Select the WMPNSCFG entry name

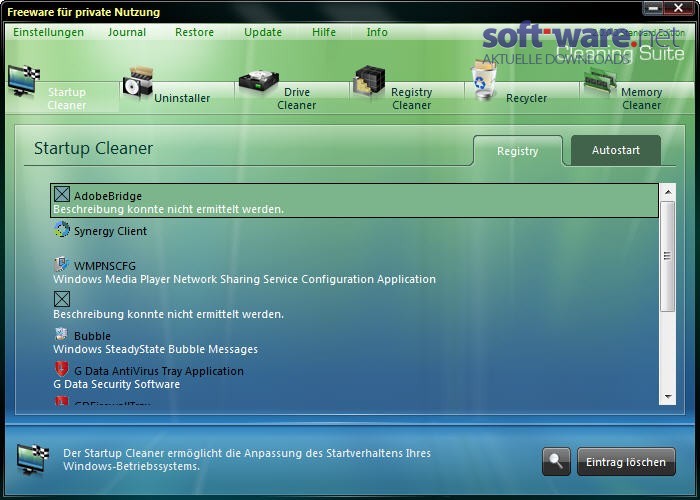pyautogui.click(x=105, y=266)
